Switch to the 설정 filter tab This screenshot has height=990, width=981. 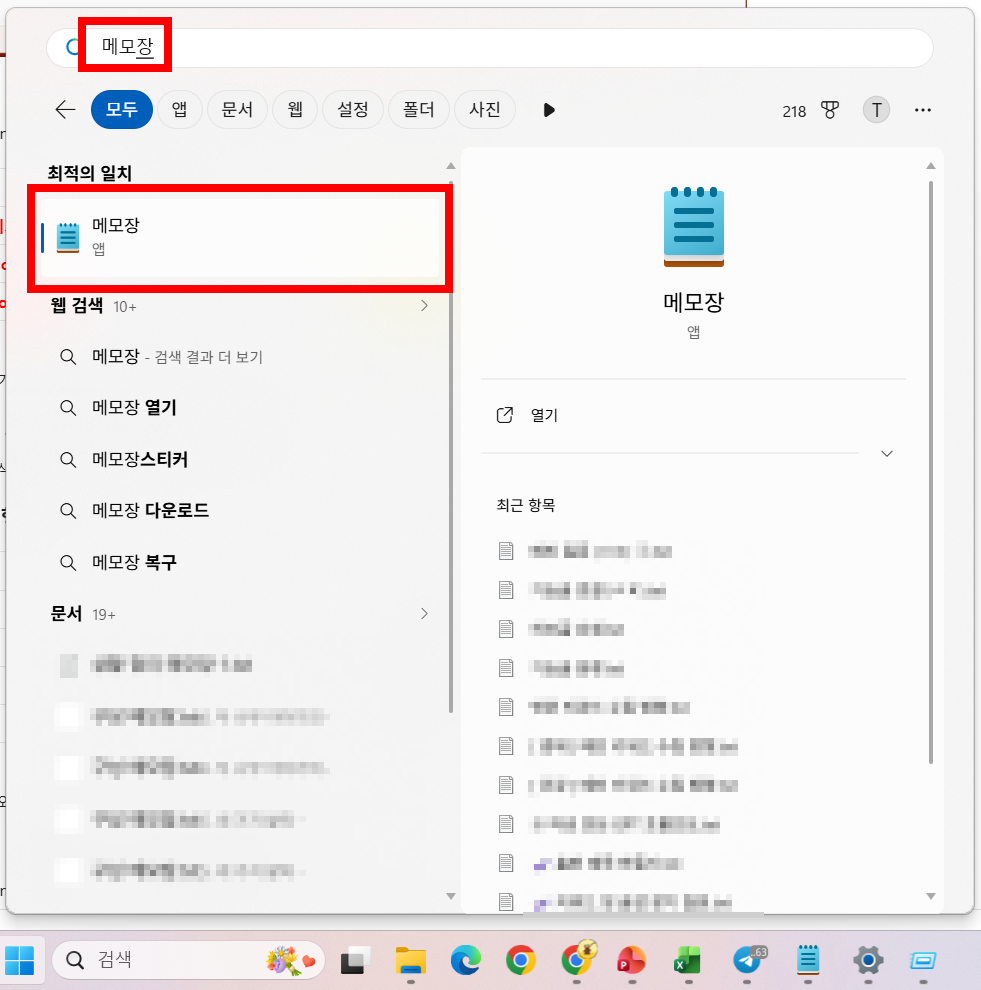(353, 110)
